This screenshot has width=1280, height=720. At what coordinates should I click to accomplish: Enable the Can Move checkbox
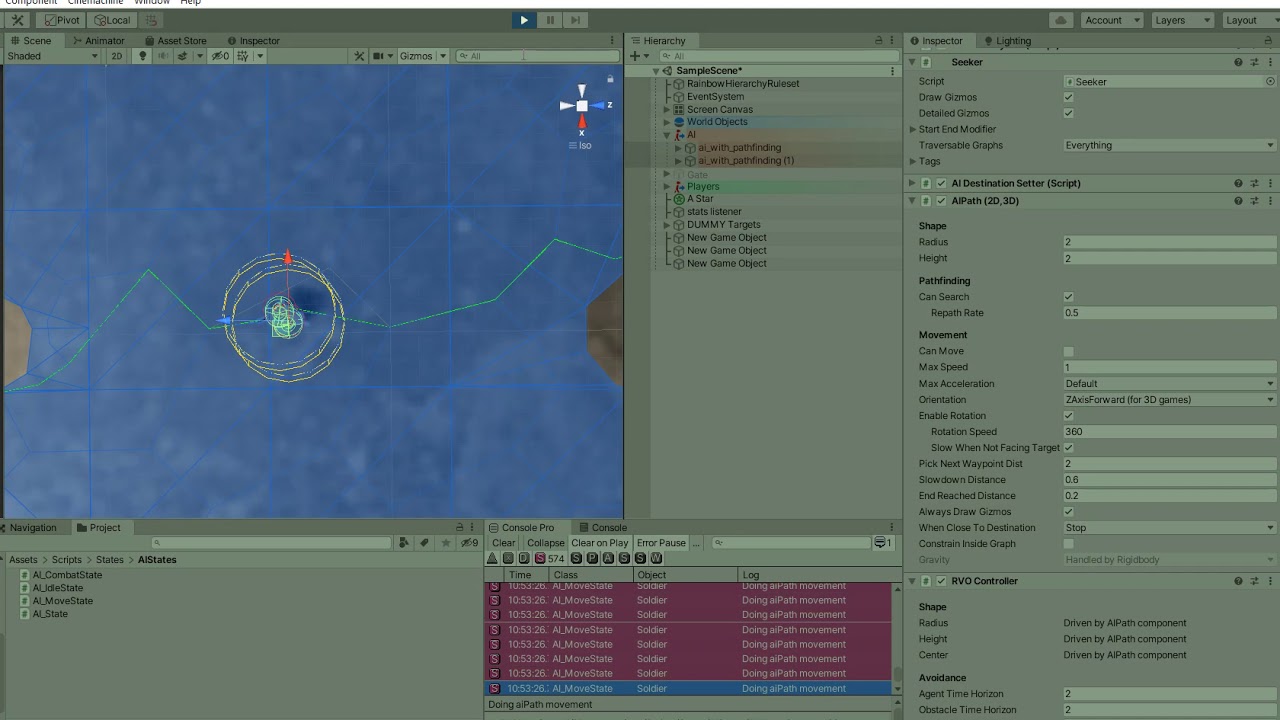1069,352
